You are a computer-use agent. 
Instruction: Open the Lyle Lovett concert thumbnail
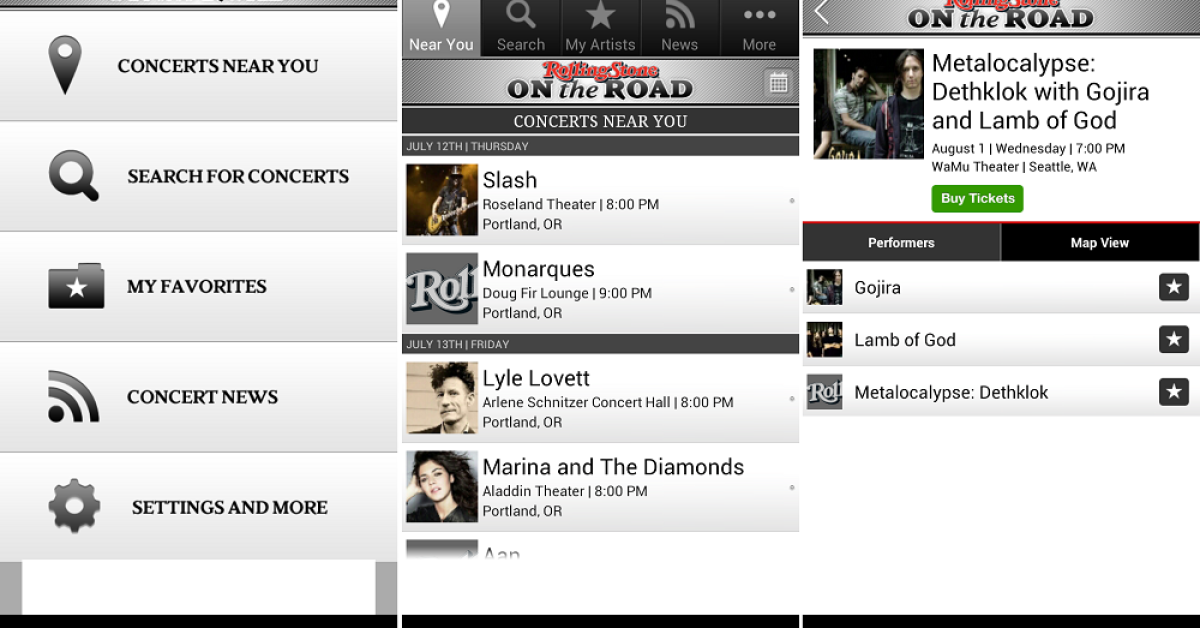(x=441, y=398)
